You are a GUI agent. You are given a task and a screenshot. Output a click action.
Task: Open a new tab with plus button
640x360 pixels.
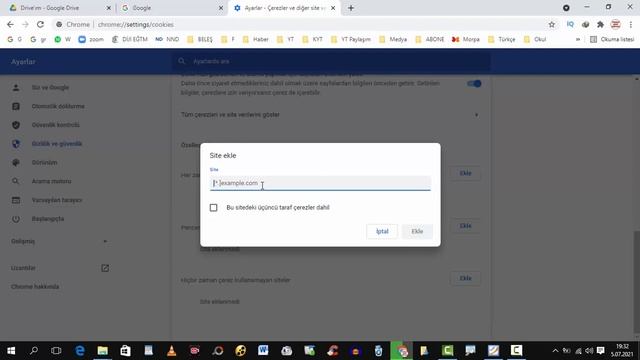tap(351, 8)
